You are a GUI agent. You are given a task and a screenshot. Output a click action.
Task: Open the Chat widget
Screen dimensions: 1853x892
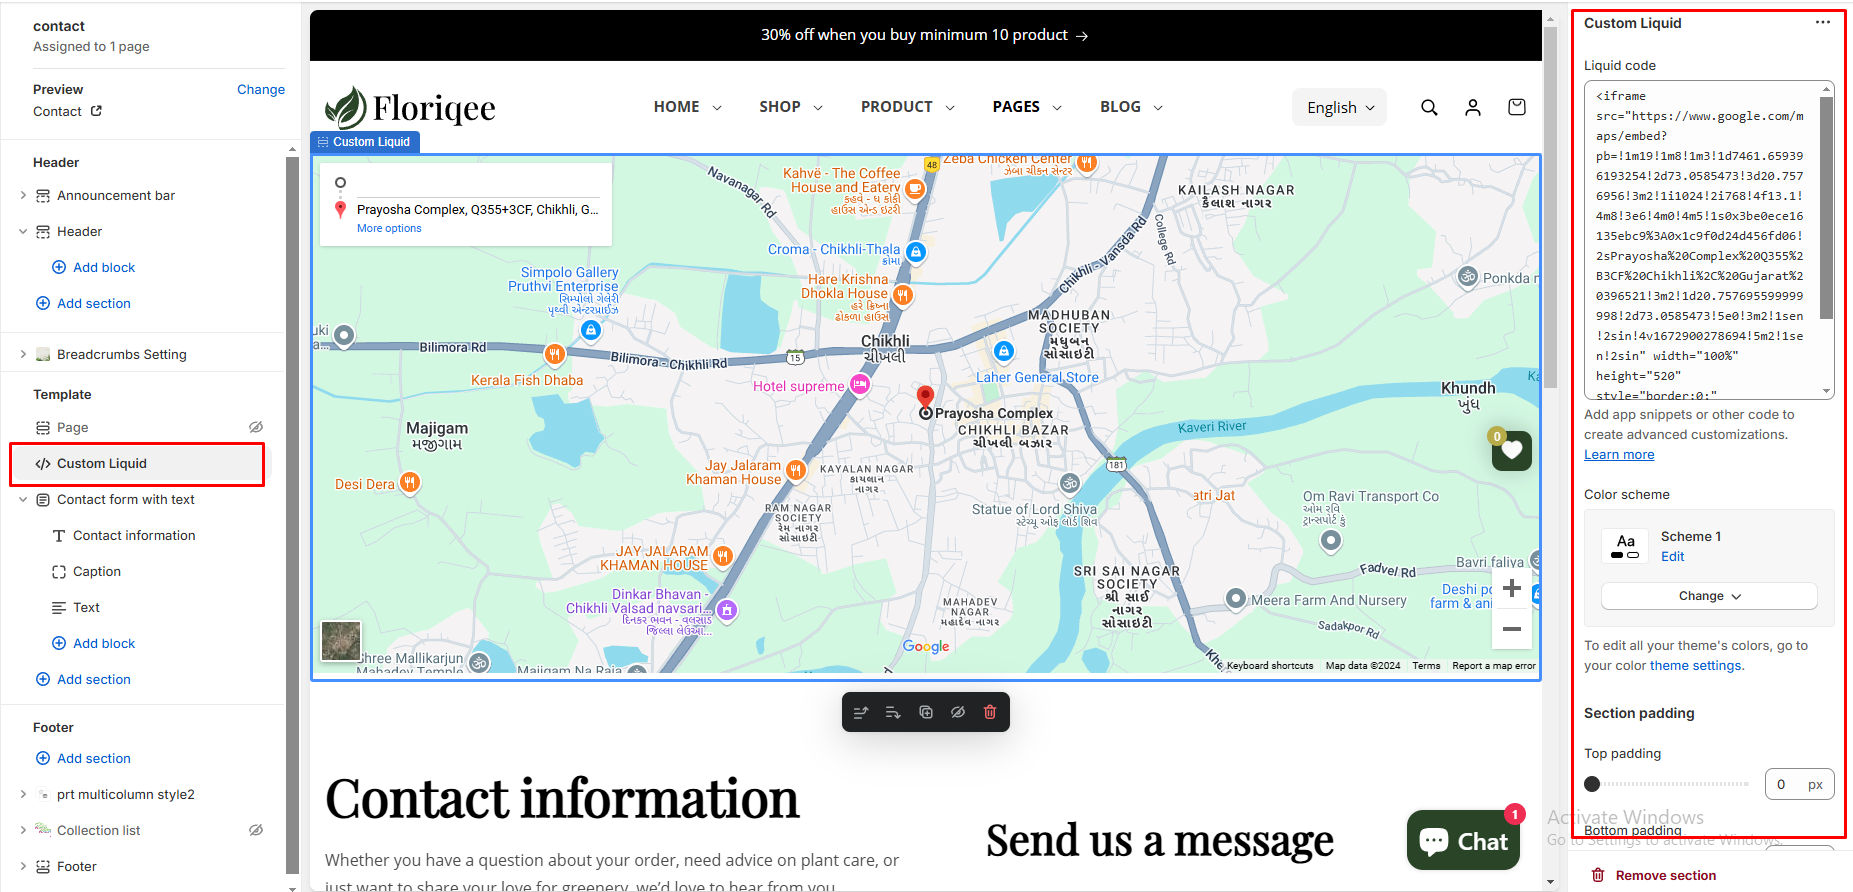[x=1463, y=841]
